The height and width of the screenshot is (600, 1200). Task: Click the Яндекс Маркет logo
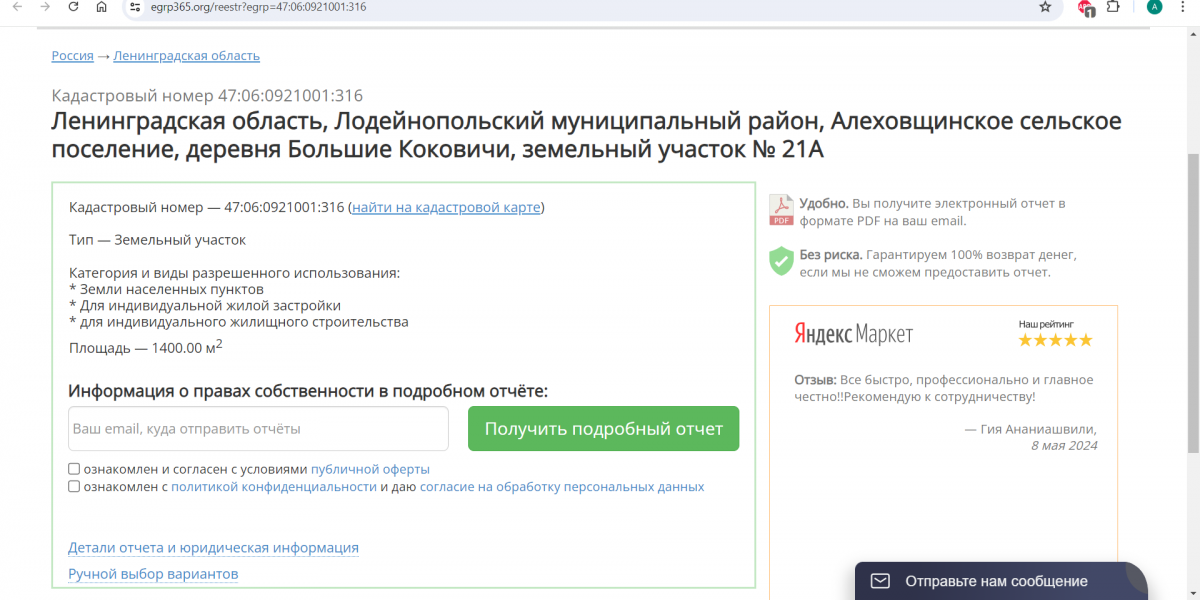853,334
